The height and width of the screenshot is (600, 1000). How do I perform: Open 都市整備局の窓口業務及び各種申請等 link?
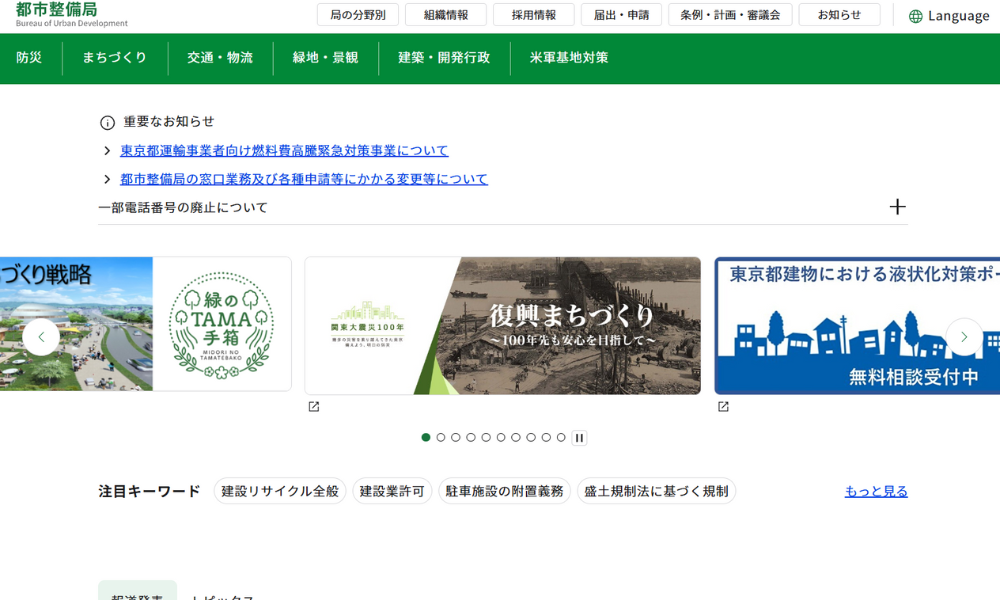click(304, 179)
